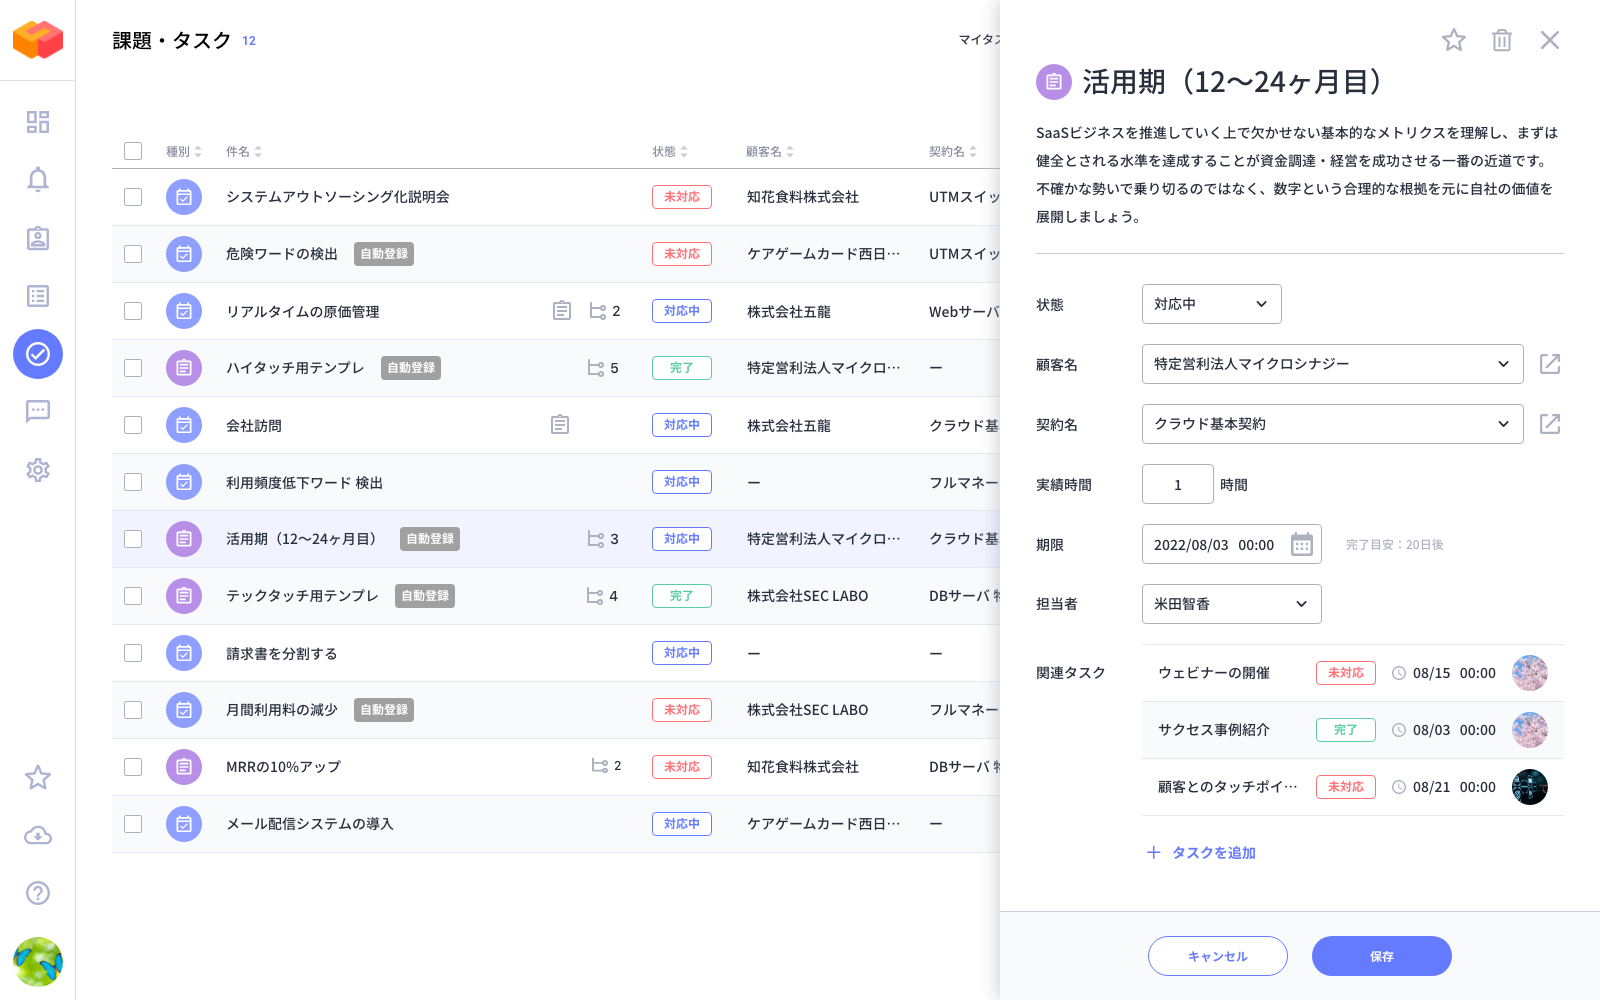The image size is (1600, 1000).
Task: Open the 契約名 dropdown showing クラウド基本契約
Action: 1331,424
